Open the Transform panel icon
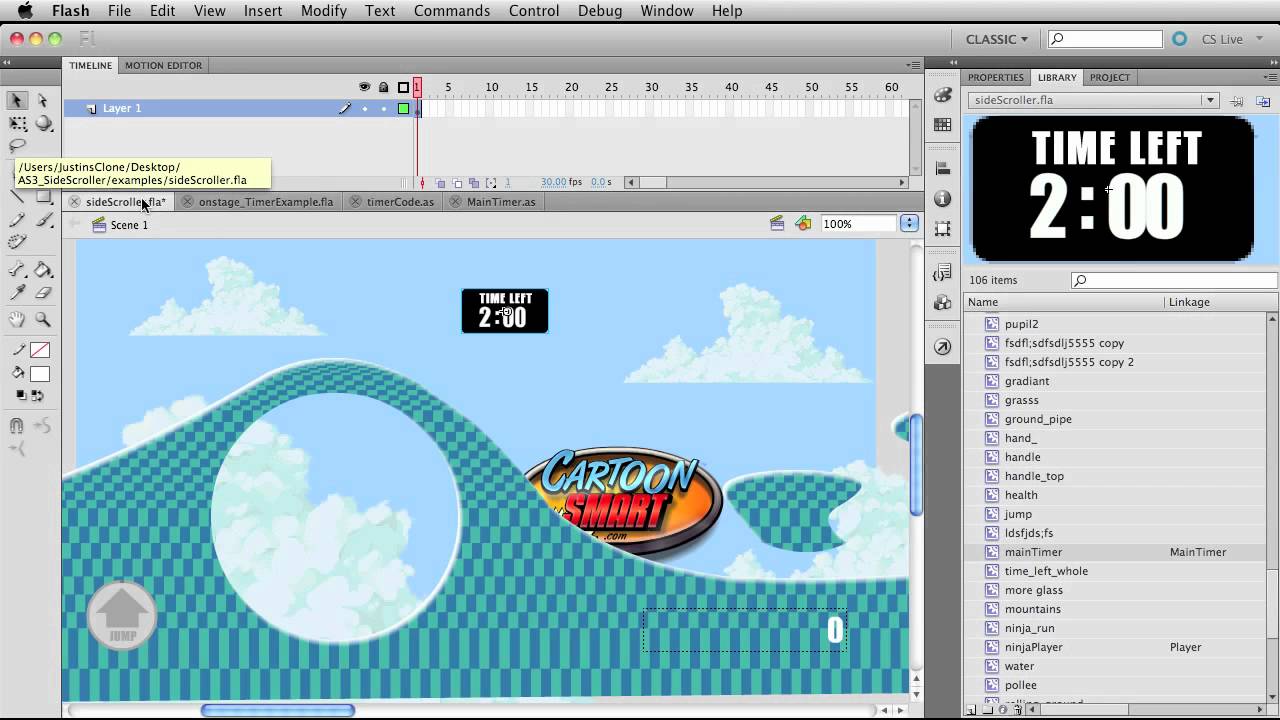This screenshot has height=720, width=1280. click(942, 229)
